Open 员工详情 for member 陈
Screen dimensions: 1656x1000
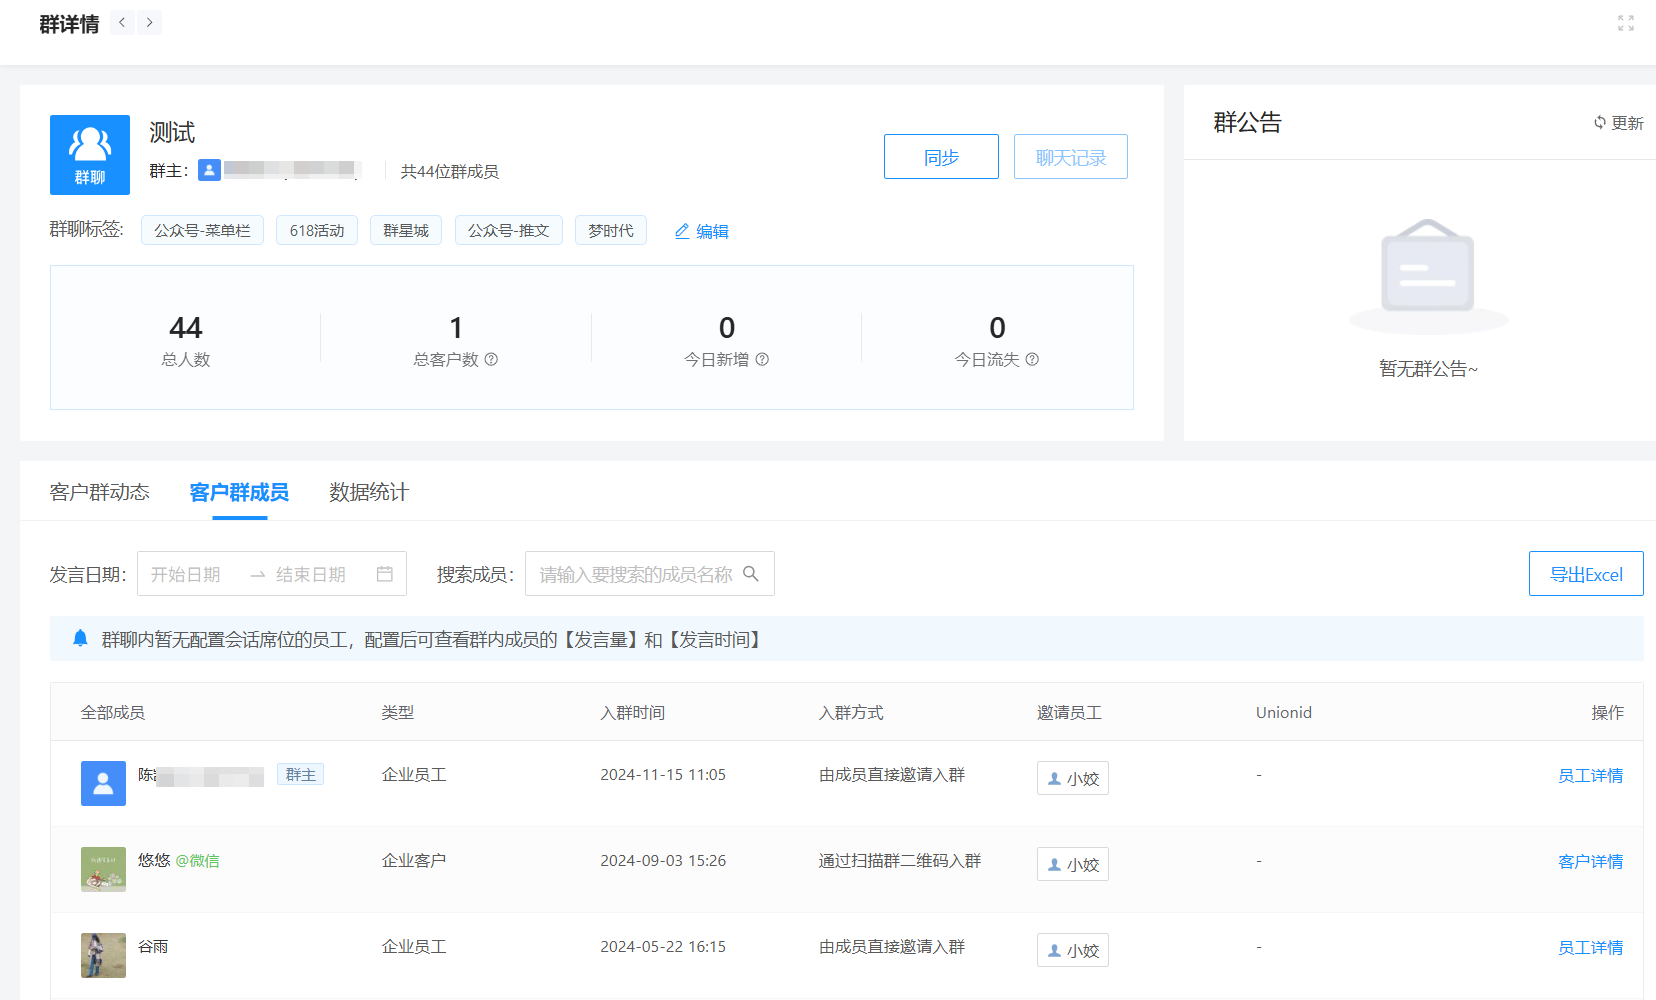(1590, 776)
